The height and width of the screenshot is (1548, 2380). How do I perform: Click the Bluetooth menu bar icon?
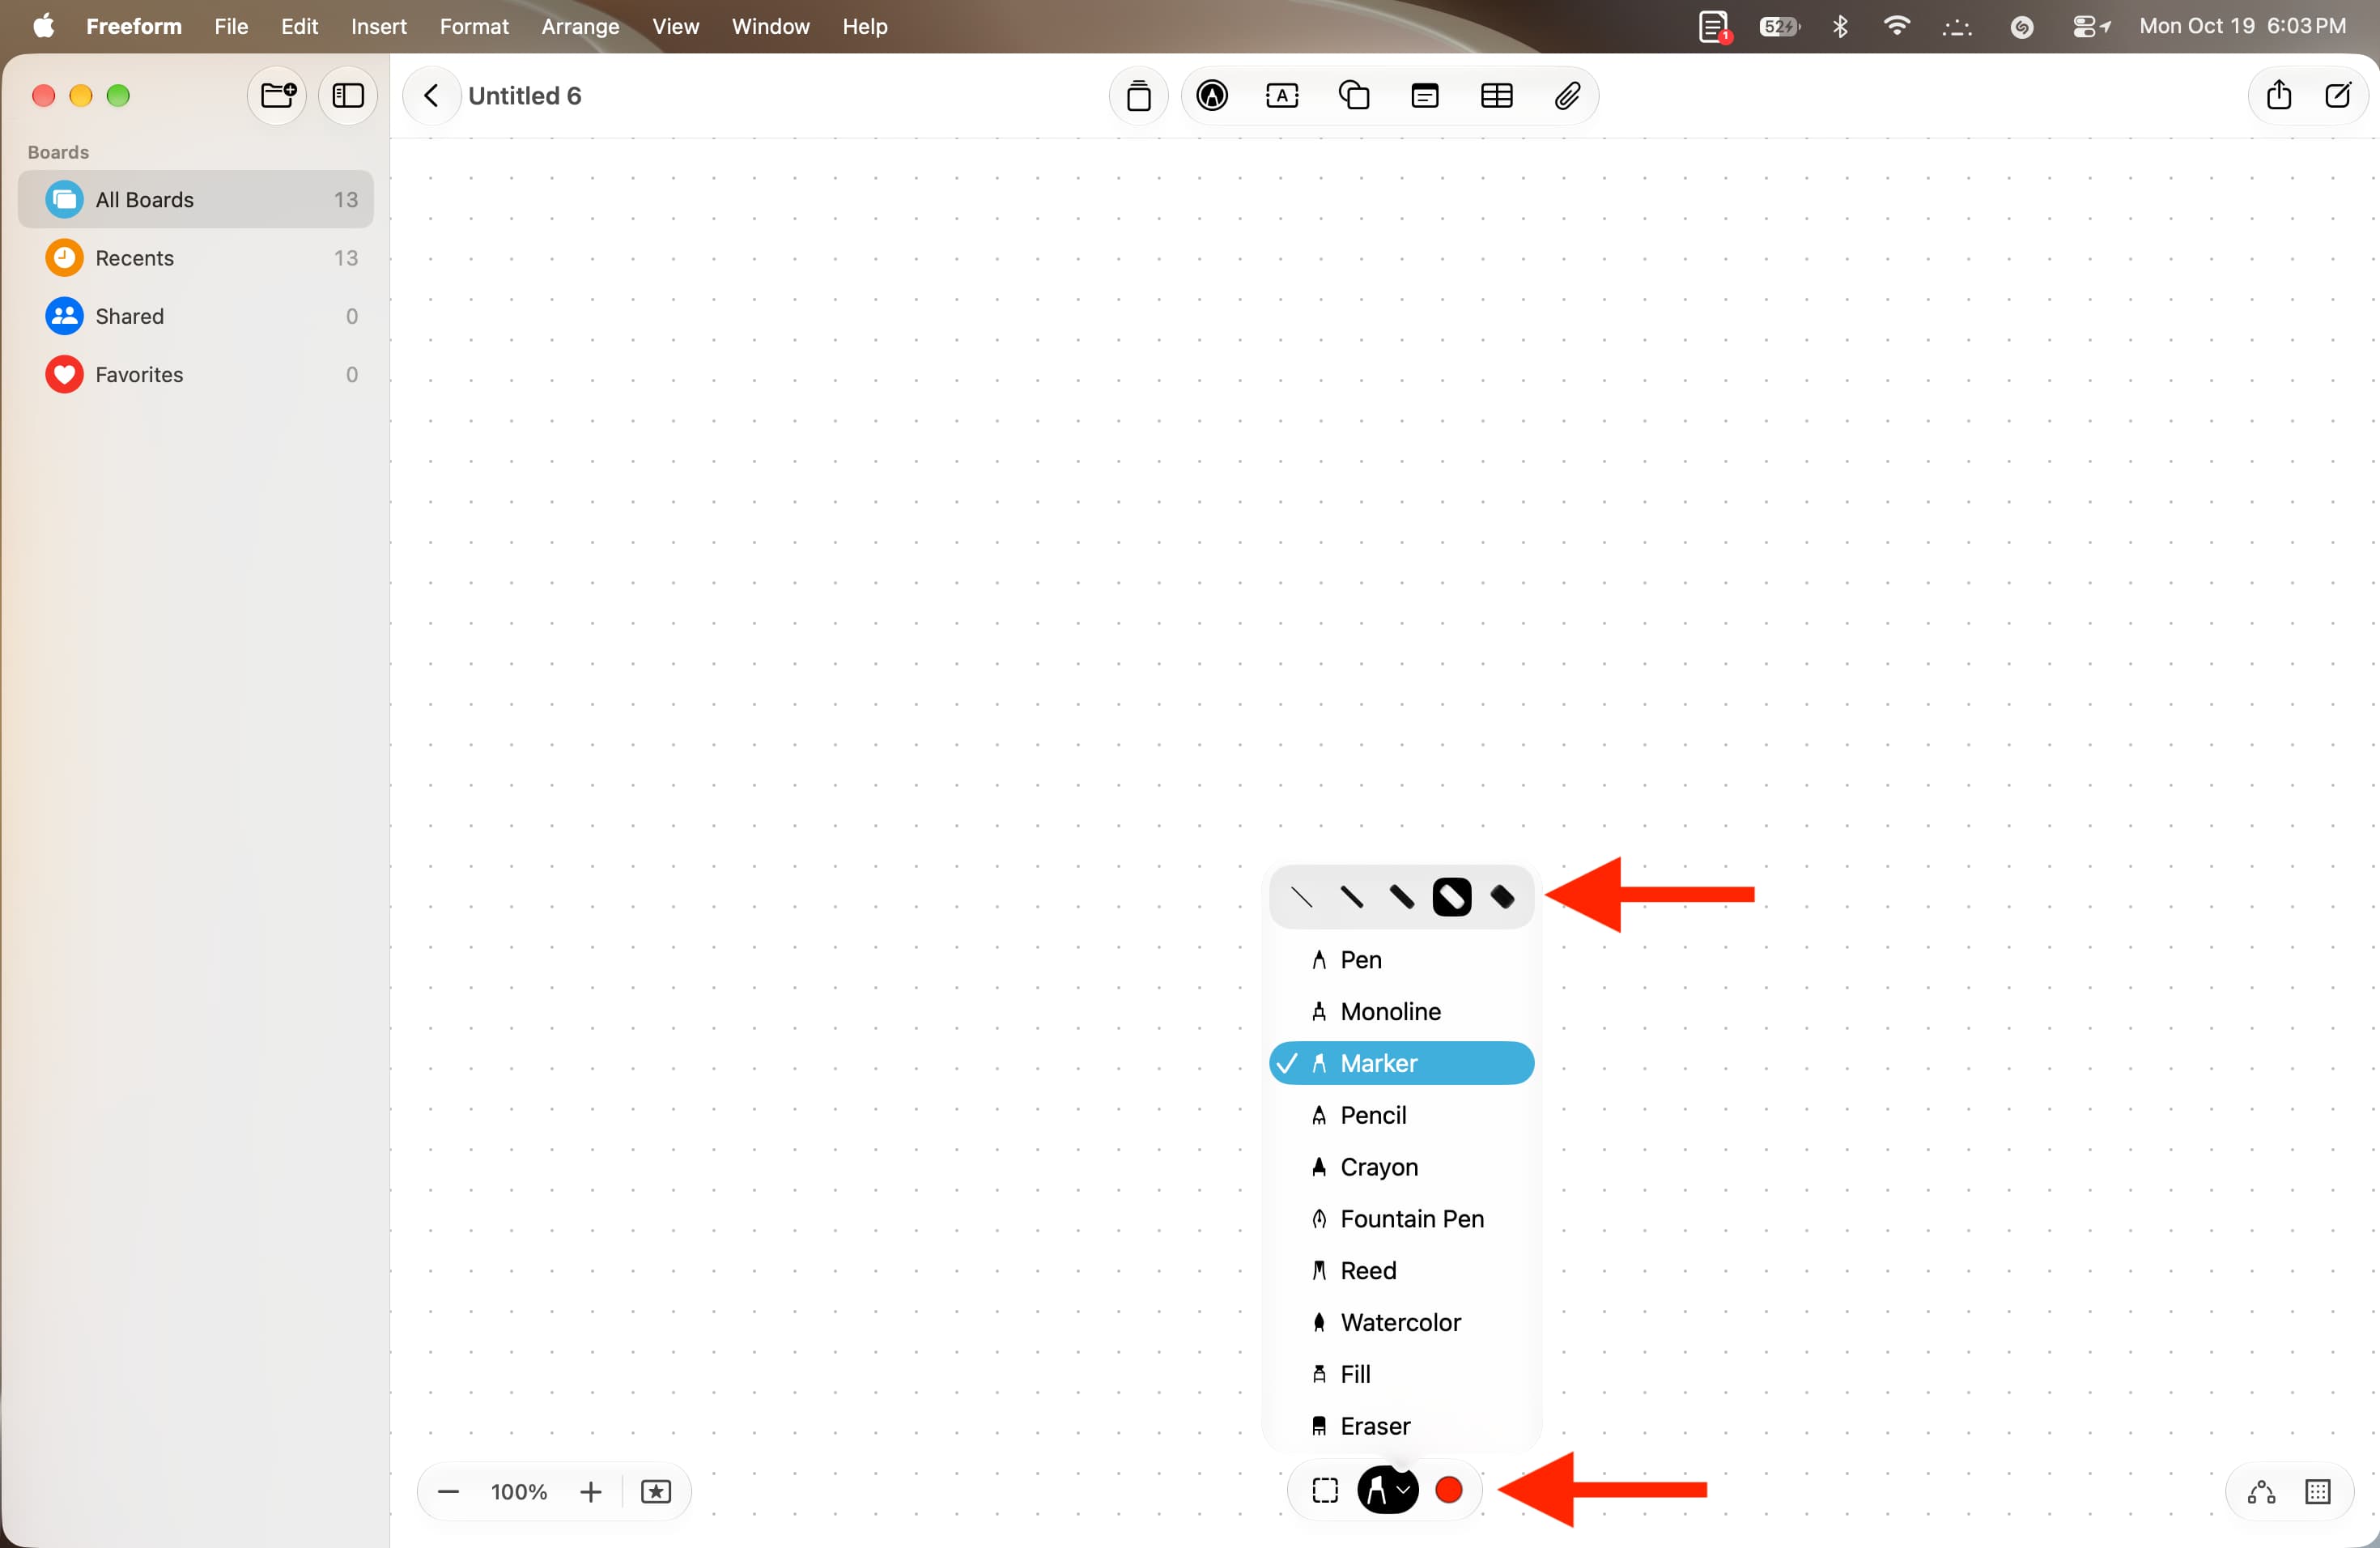(x=1840, y=27)
